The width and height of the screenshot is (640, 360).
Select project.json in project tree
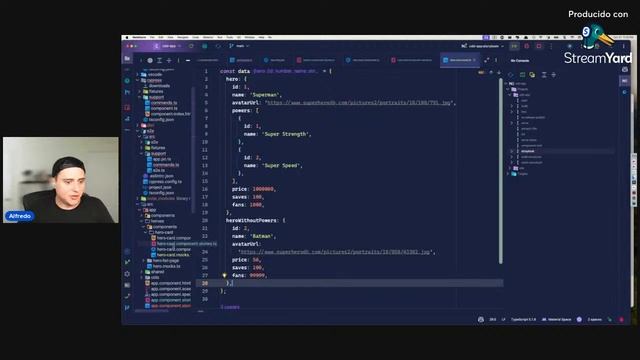click(x=158, y=187)
